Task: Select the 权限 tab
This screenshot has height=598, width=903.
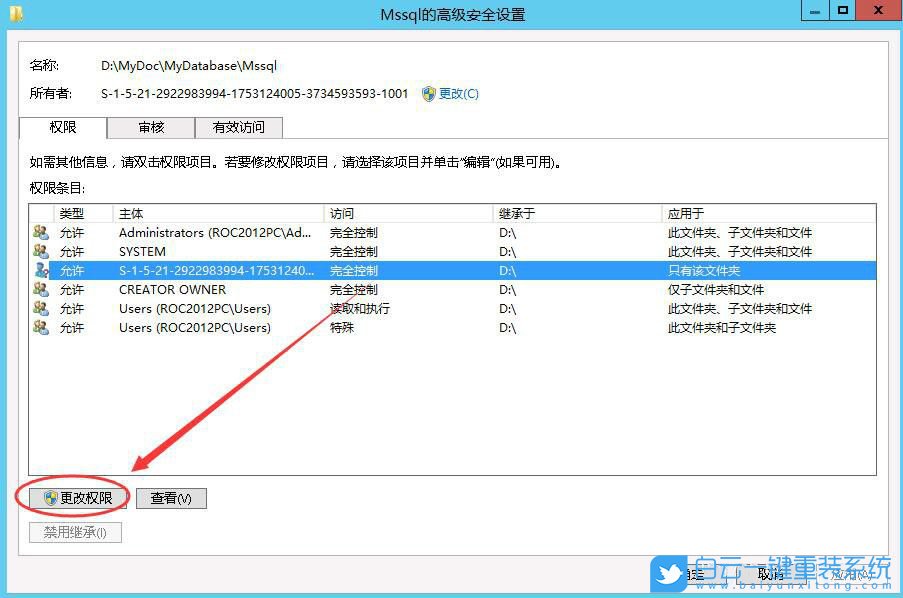Action: coord(62,127)
